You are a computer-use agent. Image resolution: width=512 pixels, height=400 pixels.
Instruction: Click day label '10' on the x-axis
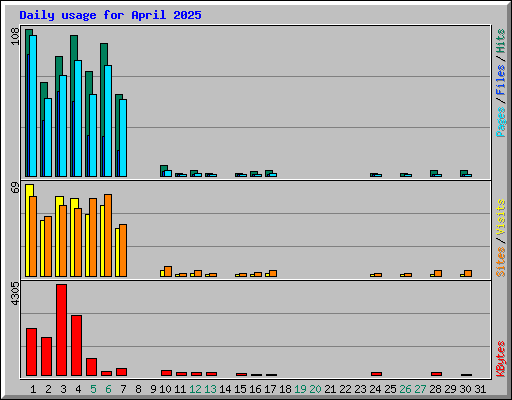165,389
